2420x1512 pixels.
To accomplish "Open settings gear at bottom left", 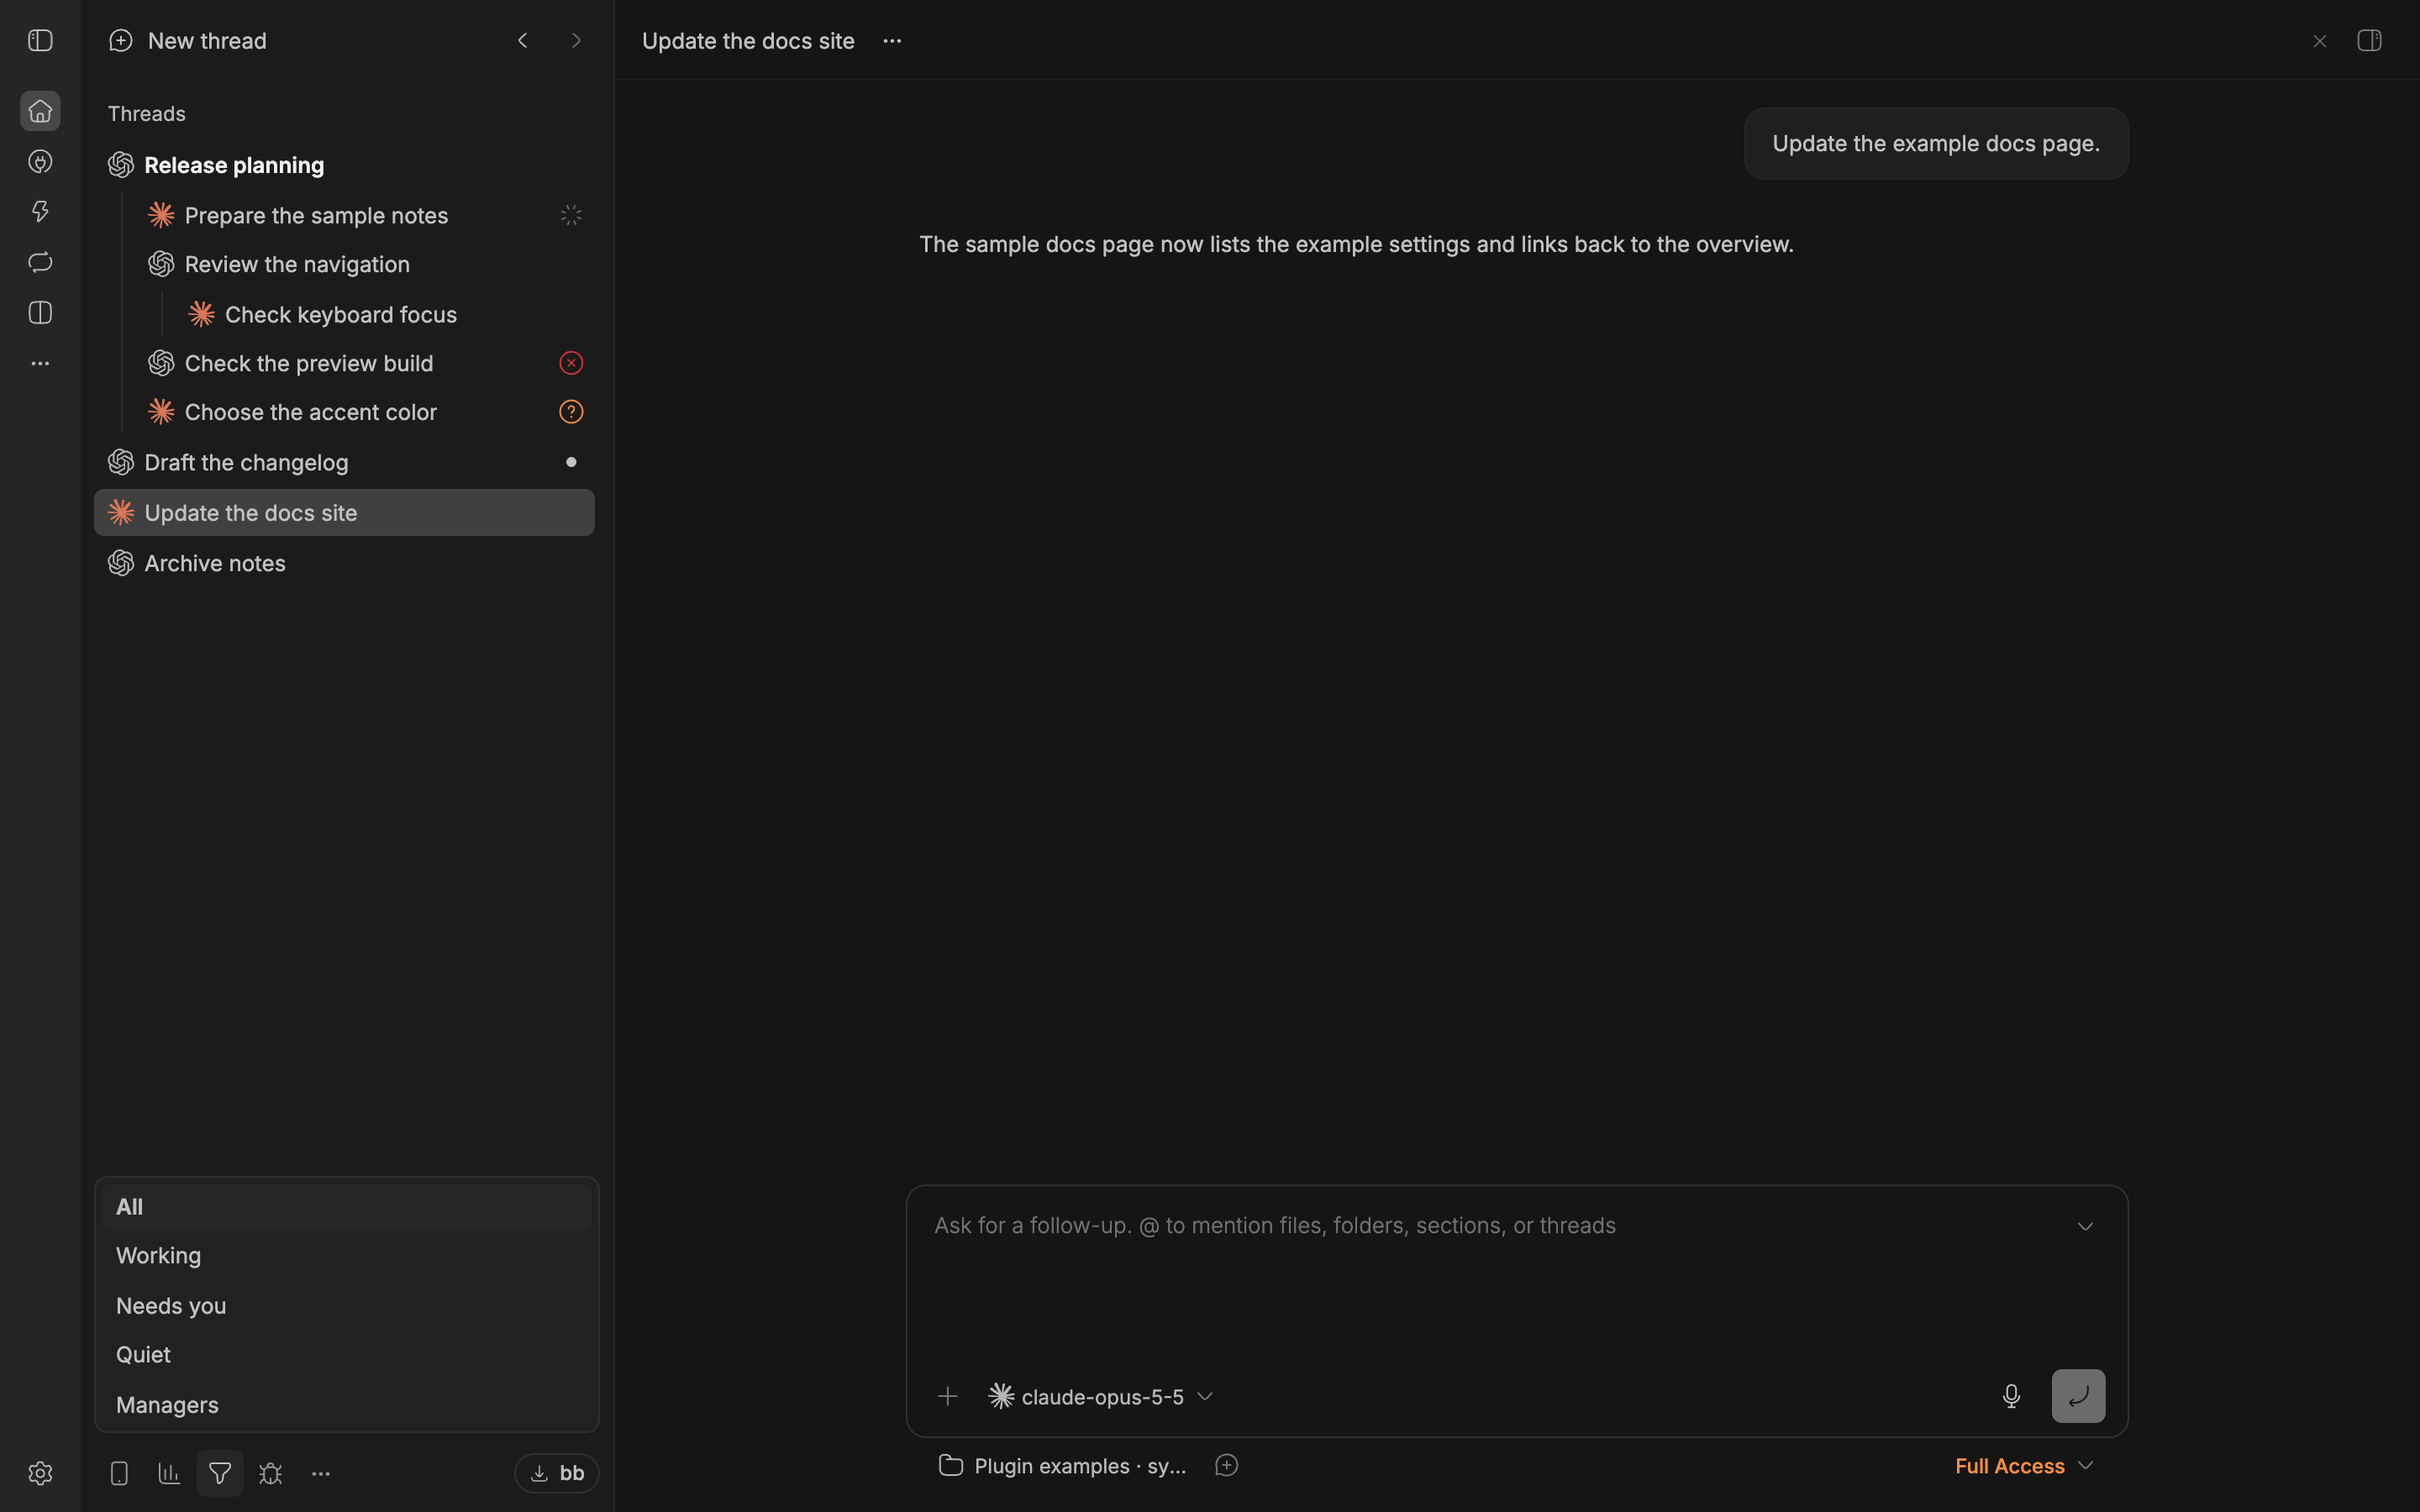I will click(x=40, y=1473).
